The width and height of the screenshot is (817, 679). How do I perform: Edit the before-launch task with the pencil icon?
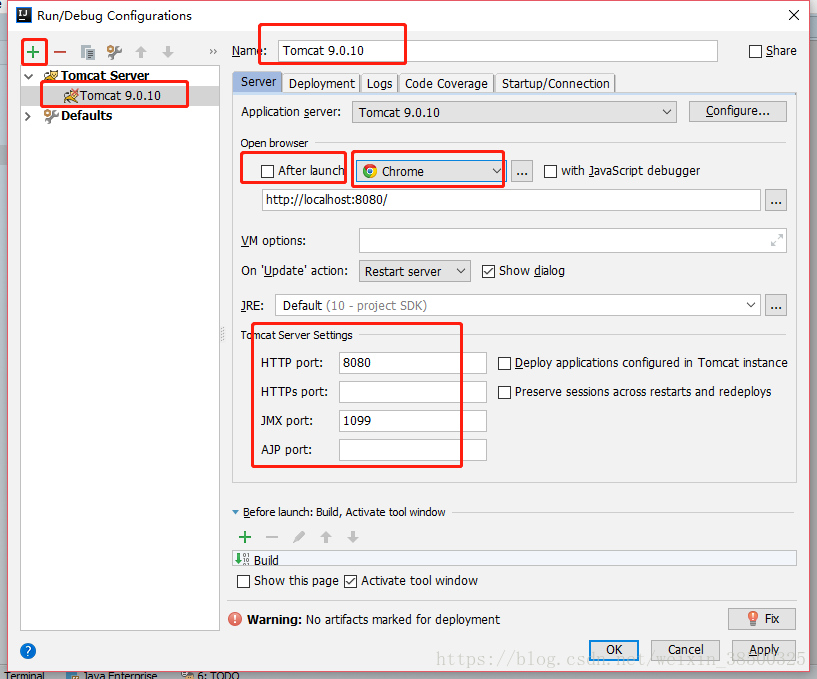click(299, 537)
